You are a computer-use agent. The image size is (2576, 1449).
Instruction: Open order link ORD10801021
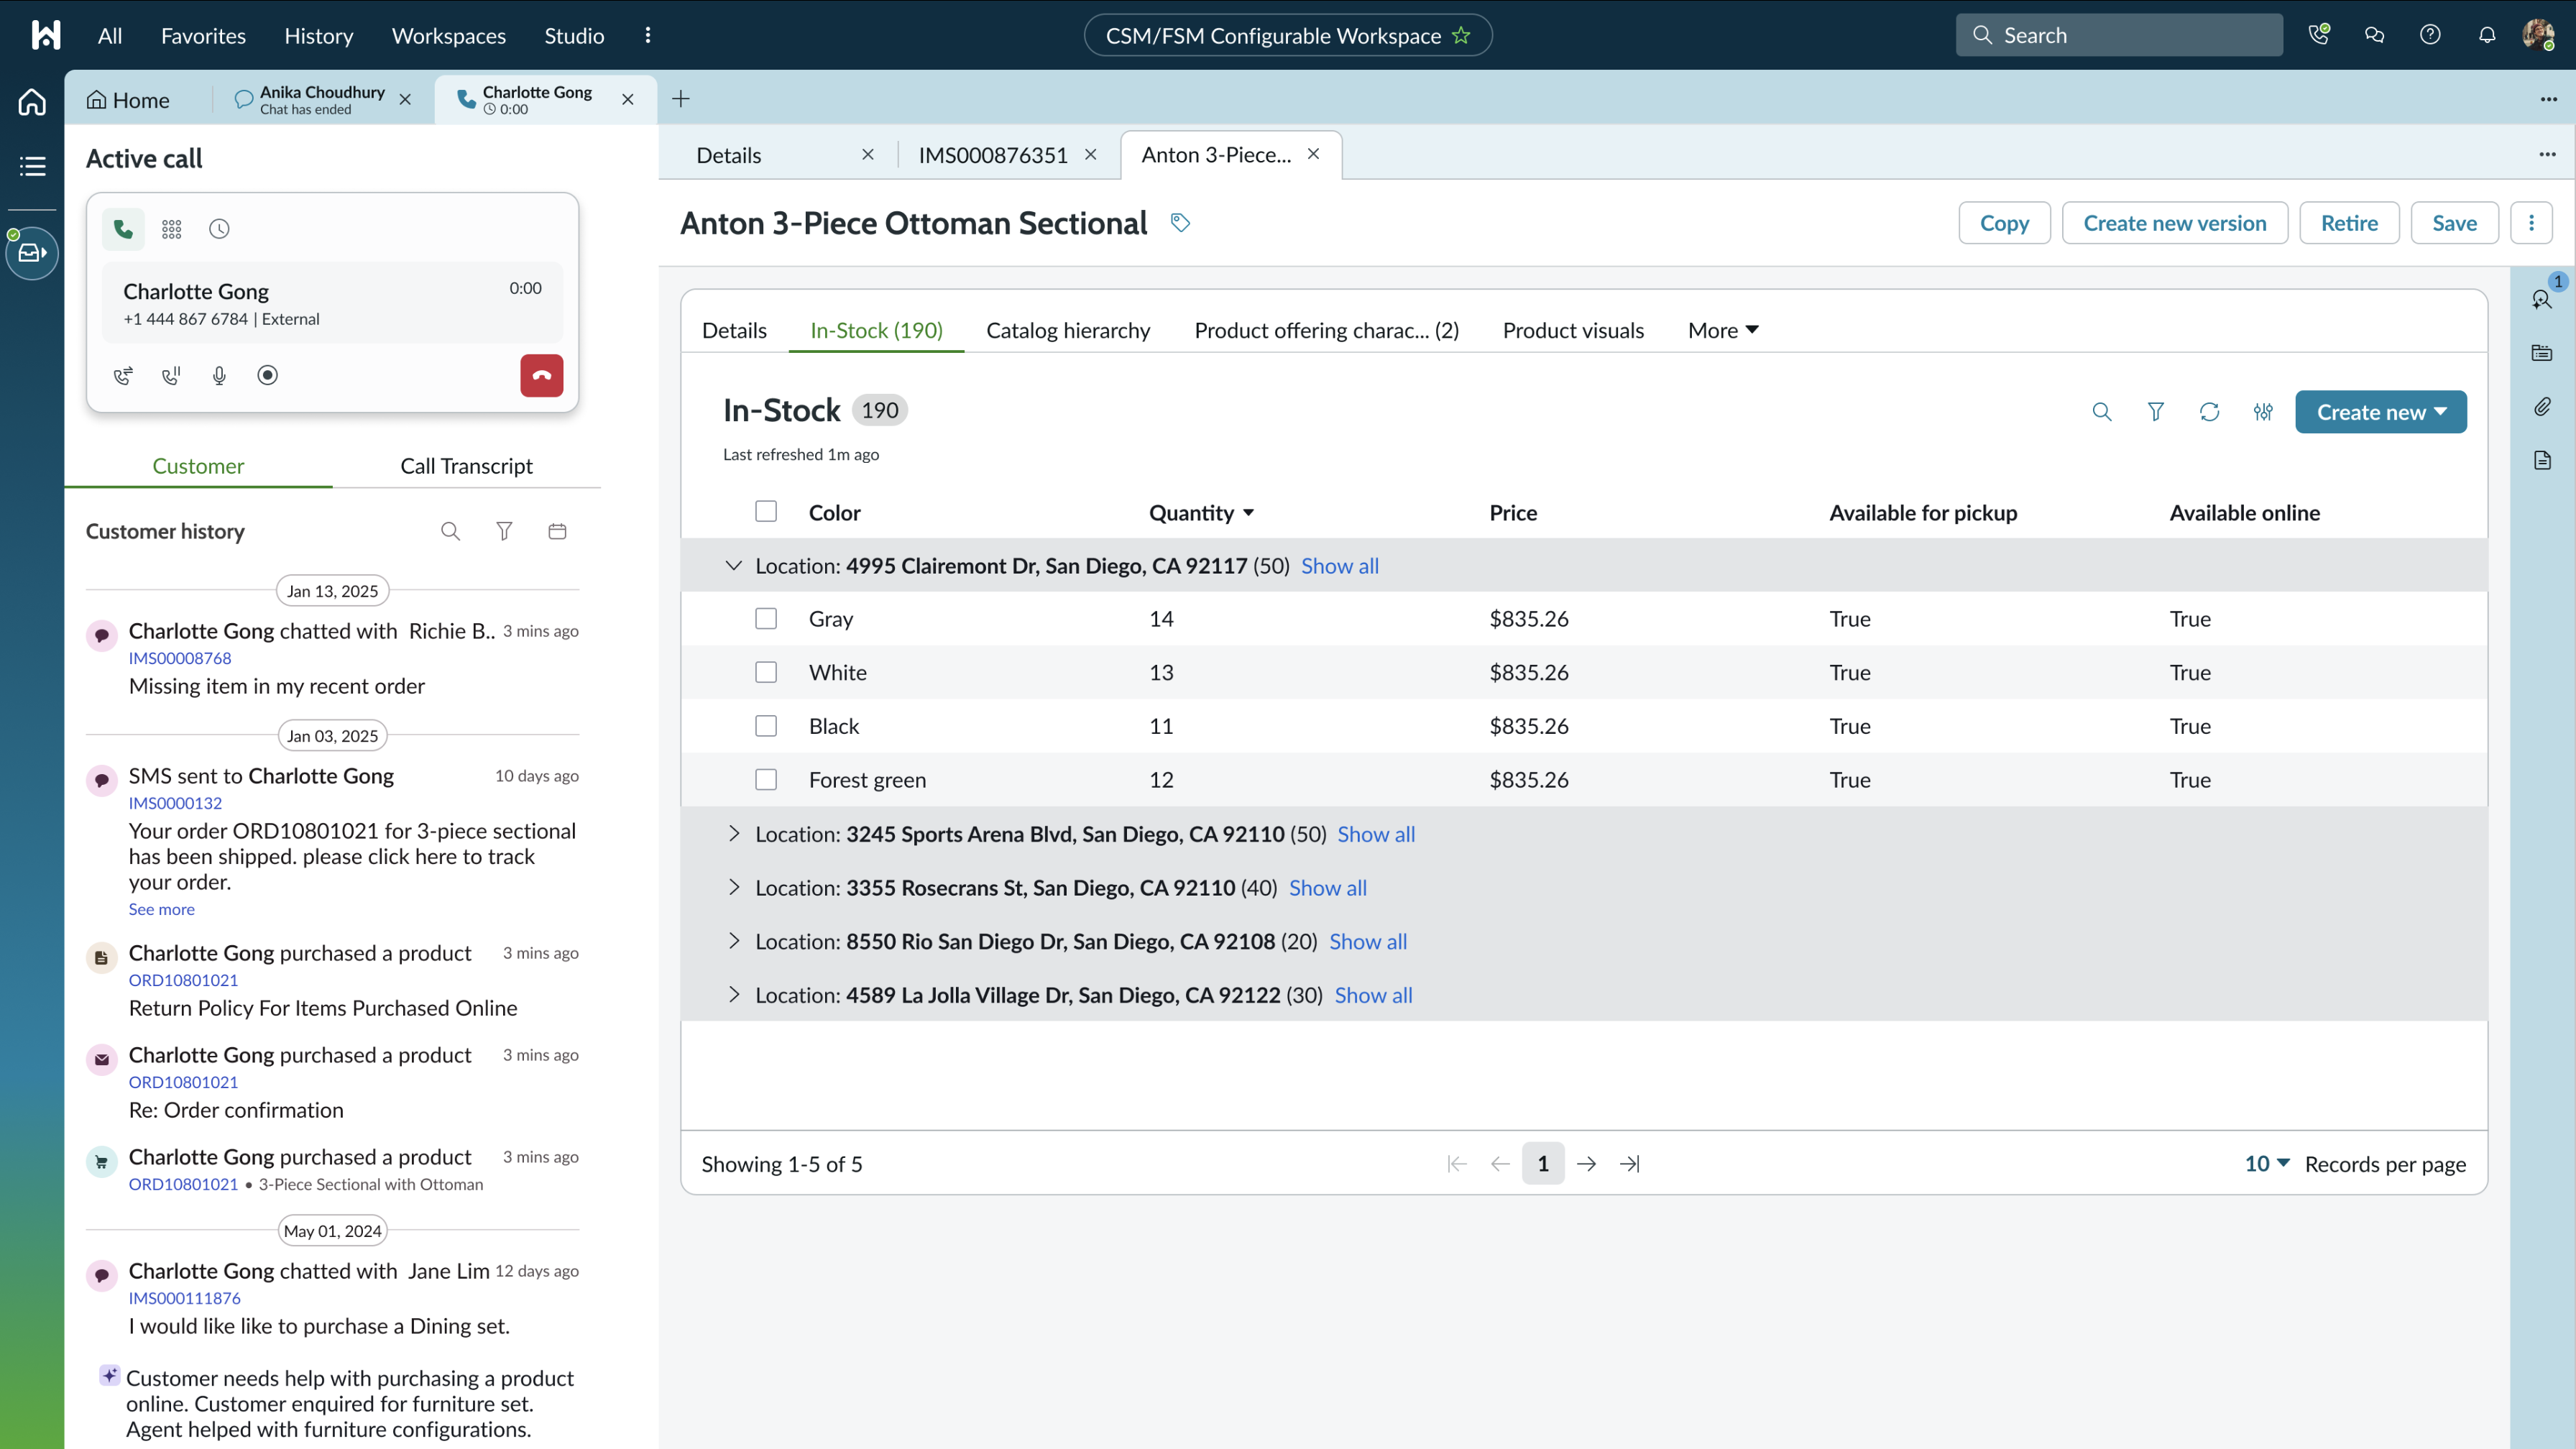(x=183, y=980)
